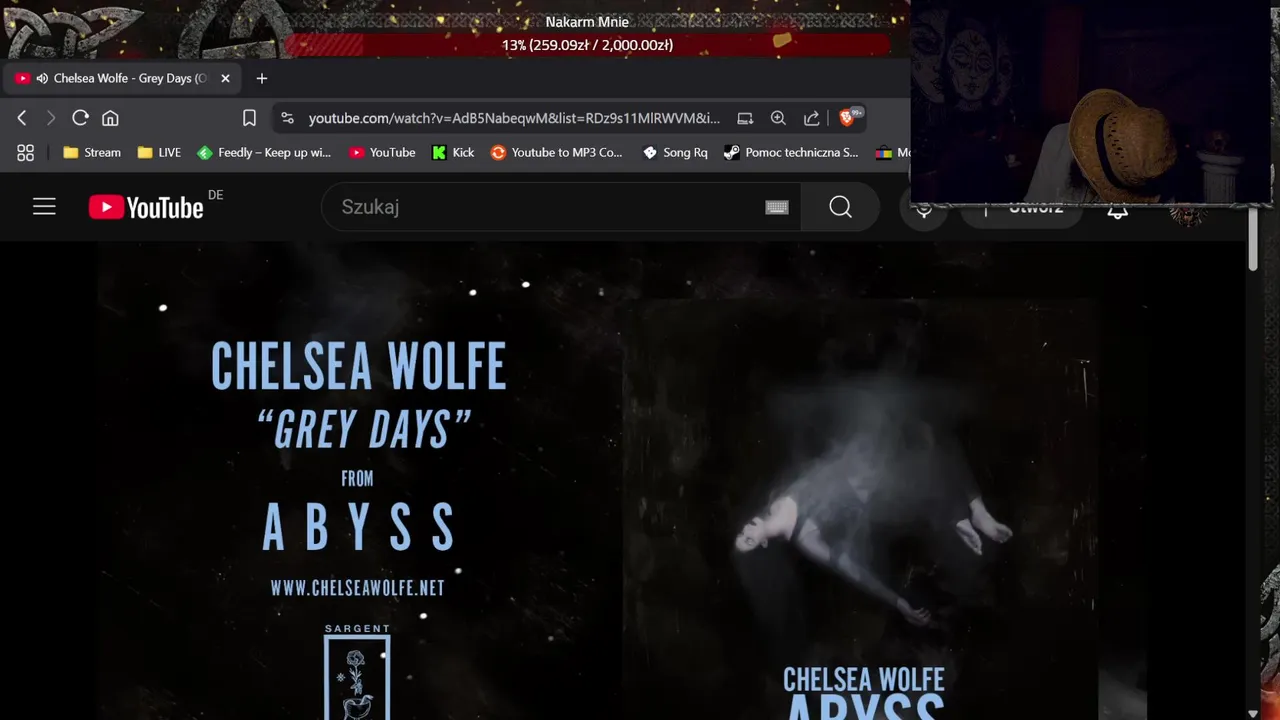
Task: Go back with the browser back arrow
Action: pos(22,118)
